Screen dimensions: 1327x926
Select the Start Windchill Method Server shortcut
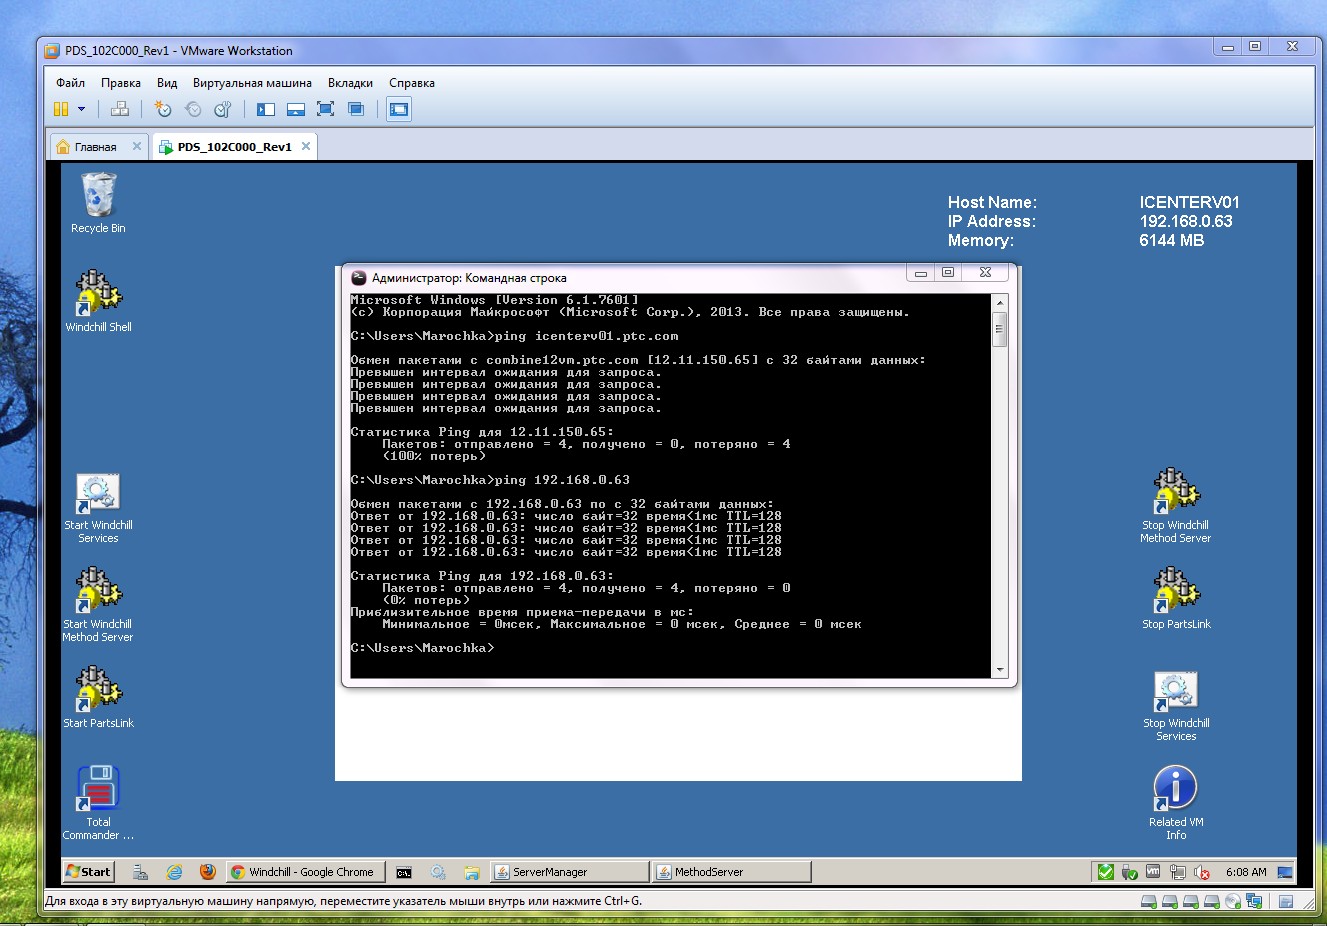point(98,605)
